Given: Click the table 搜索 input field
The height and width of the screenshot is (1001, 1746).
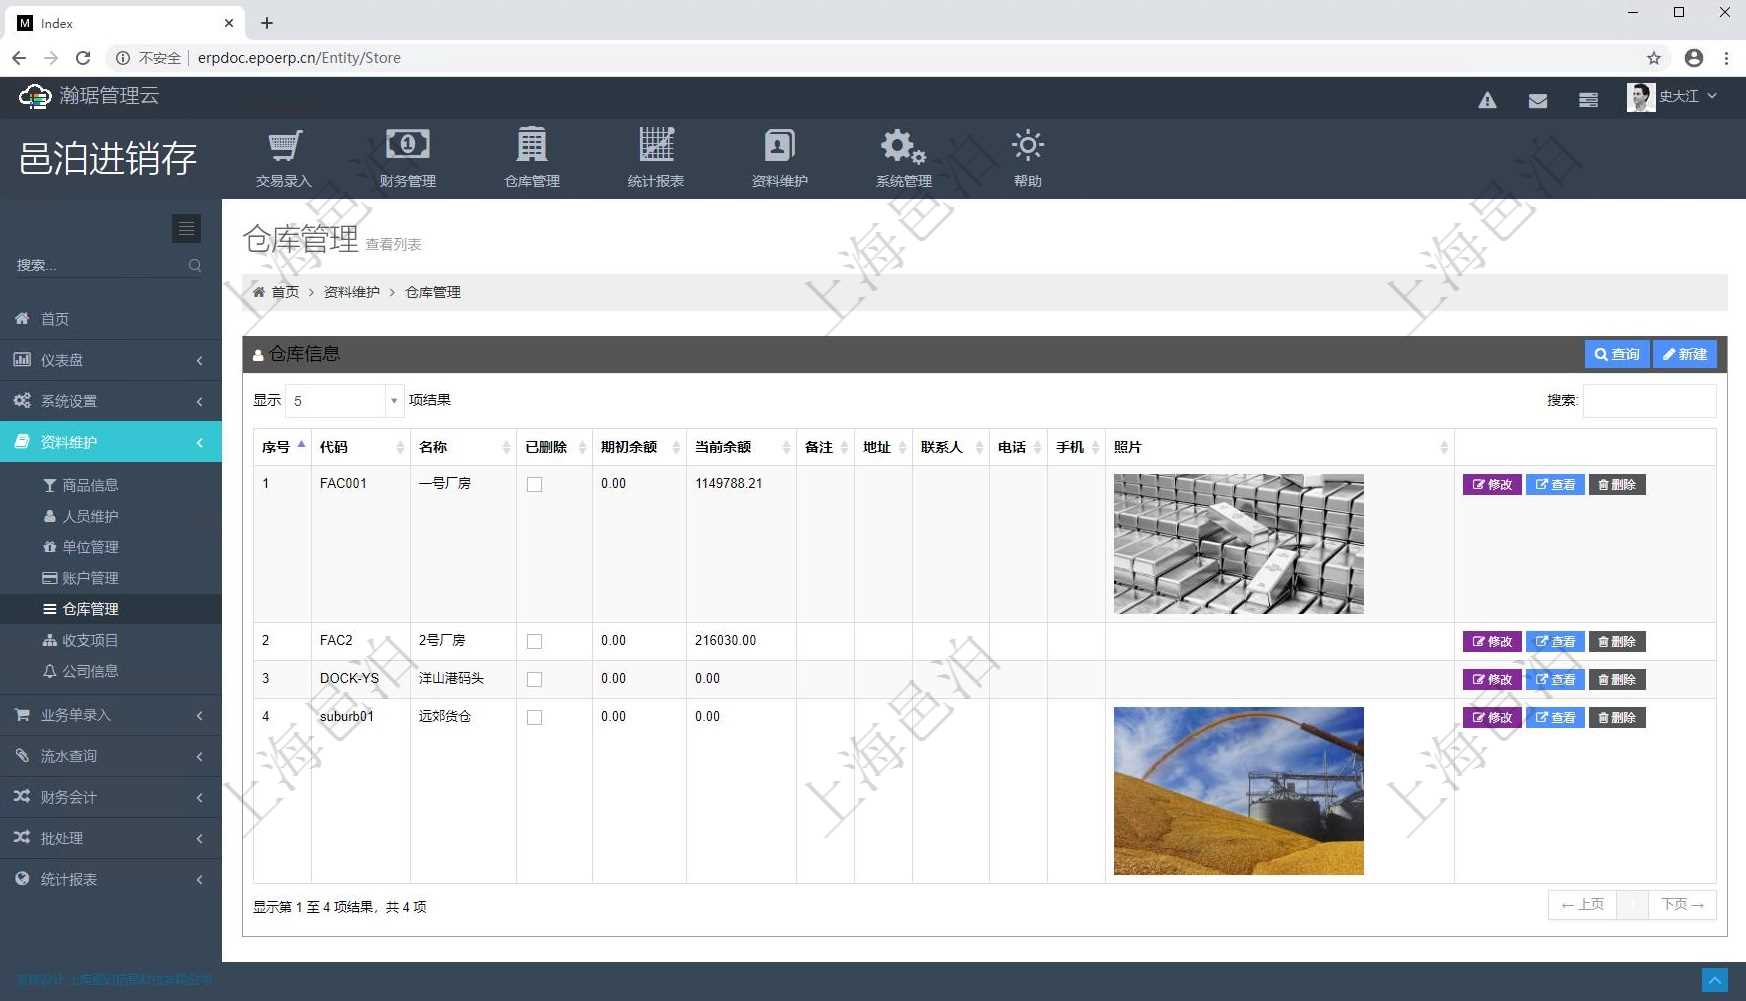Looking at the screenshot, I should tap(1649, 401).
